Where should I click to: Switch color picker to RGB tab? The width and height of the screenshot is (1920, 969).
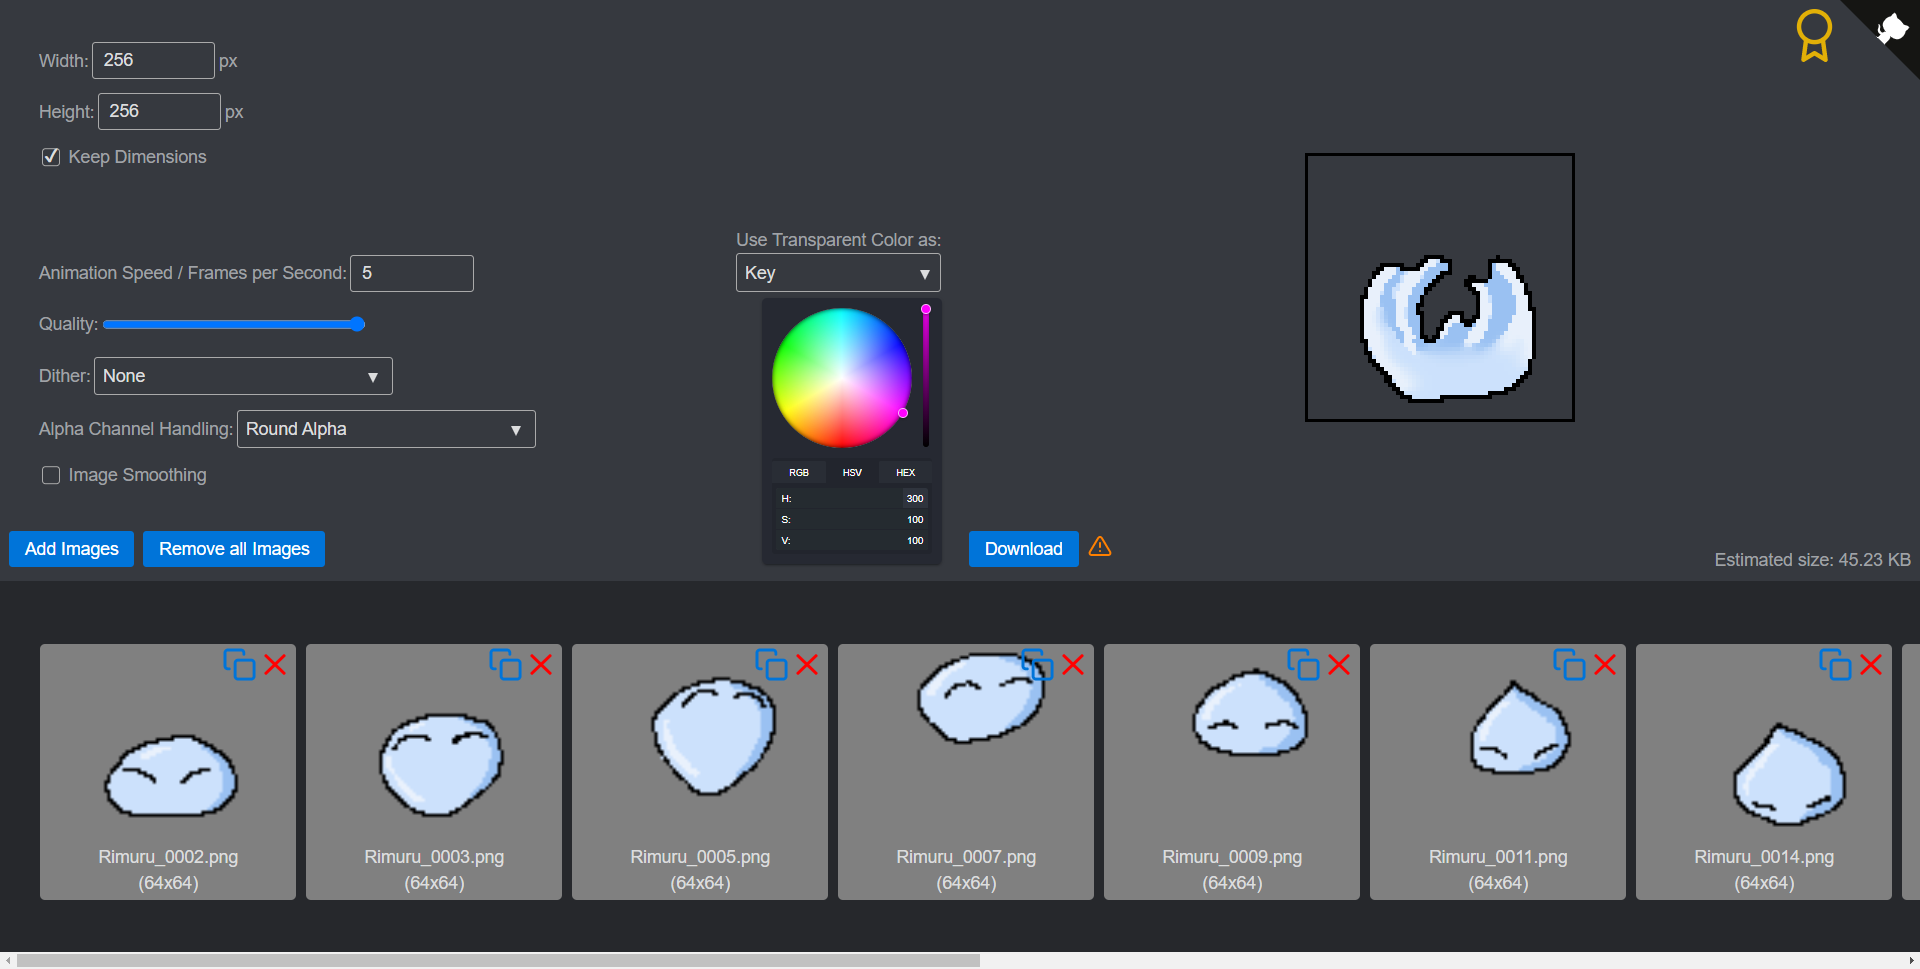pos(799,472)
